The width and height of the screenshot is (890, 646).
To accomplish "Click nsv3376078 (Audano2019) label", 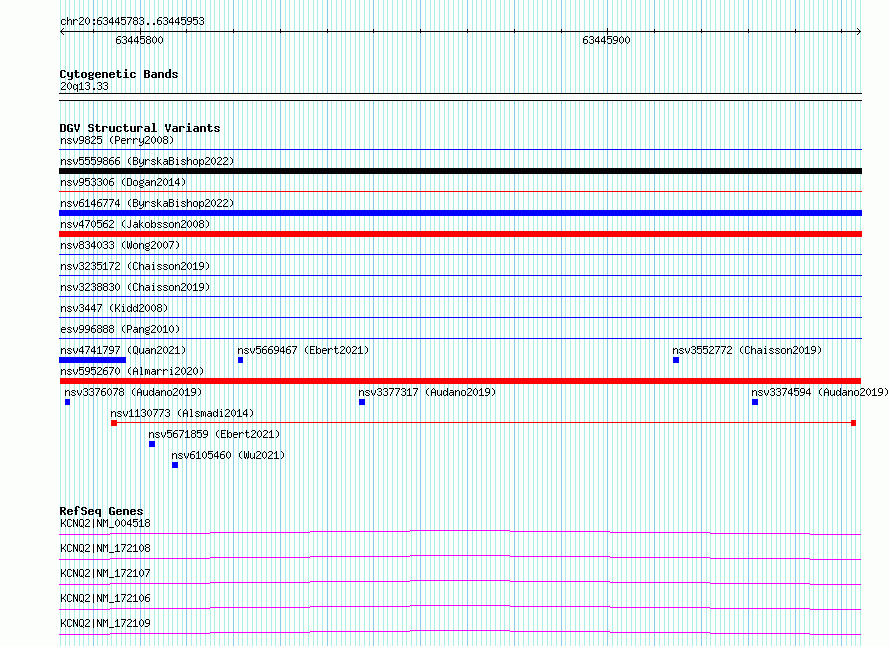I will 133,392.
